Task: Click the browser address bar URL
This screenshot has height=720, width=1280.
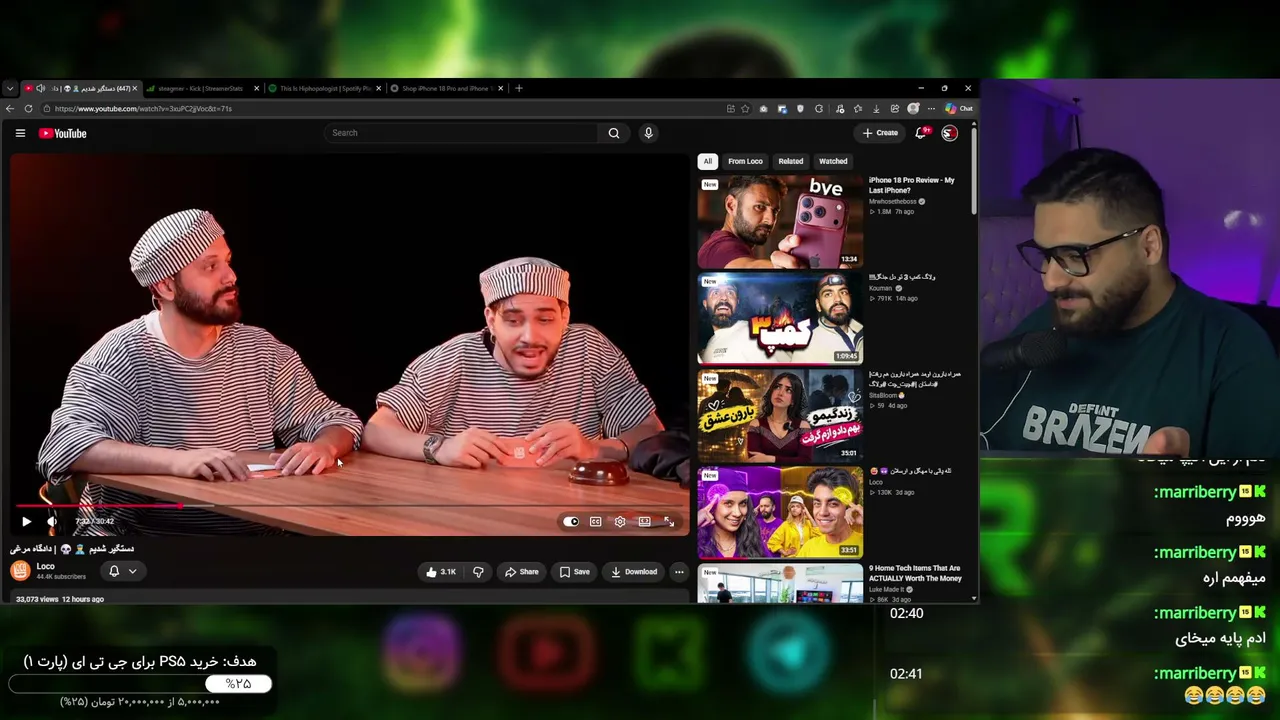Action: tap(143, 108)
